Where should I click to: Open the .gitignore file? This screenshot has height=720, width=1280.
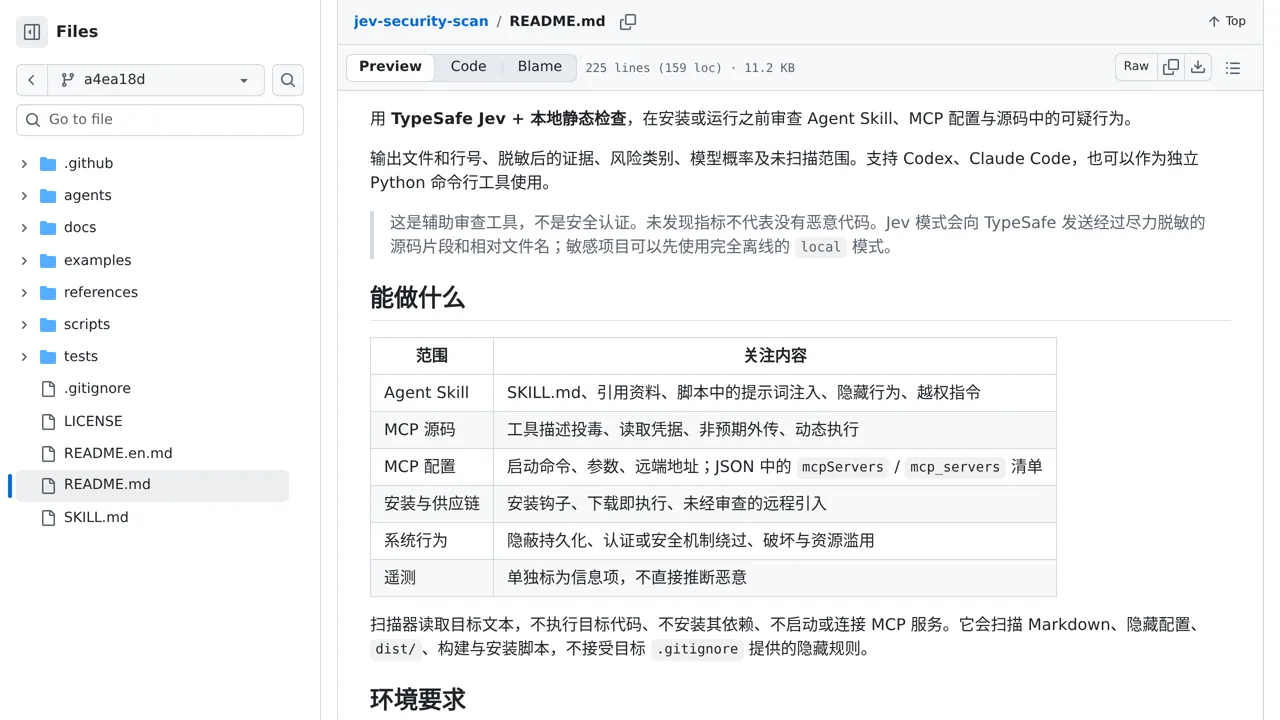point(97,388)
